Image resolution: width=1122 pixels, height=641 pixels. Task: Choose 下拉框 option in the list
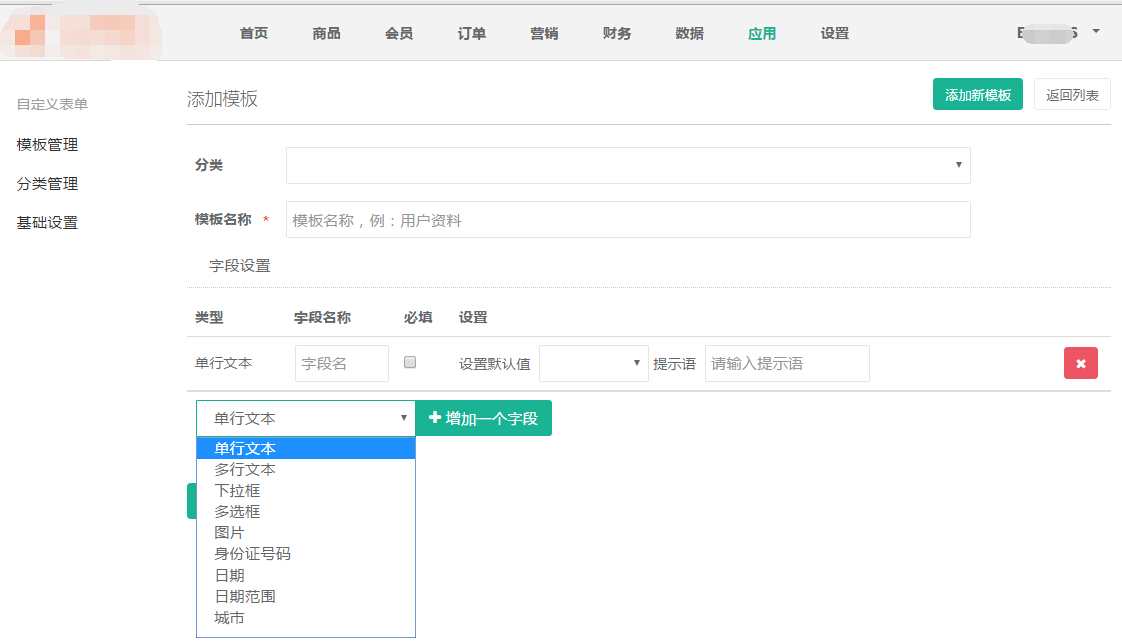(238, 491)
